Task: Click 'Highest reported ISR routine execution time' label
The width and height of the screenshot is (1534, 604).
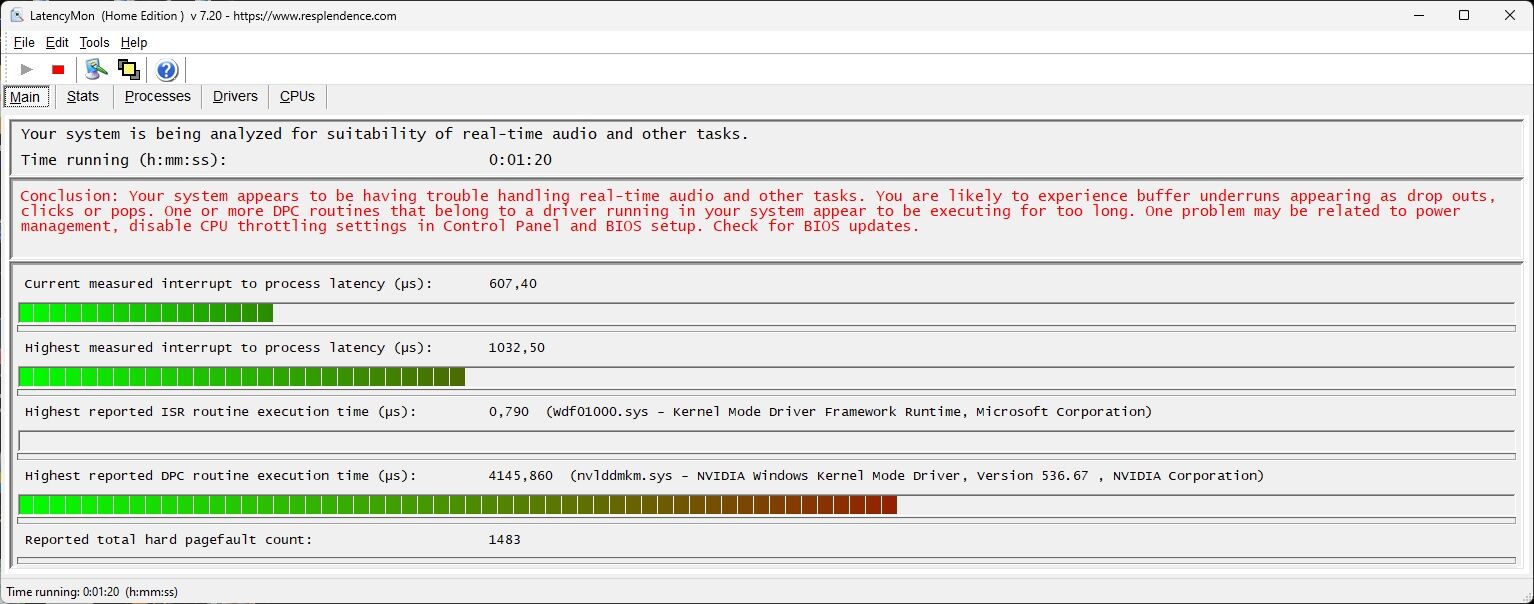Action: [220, 412]
